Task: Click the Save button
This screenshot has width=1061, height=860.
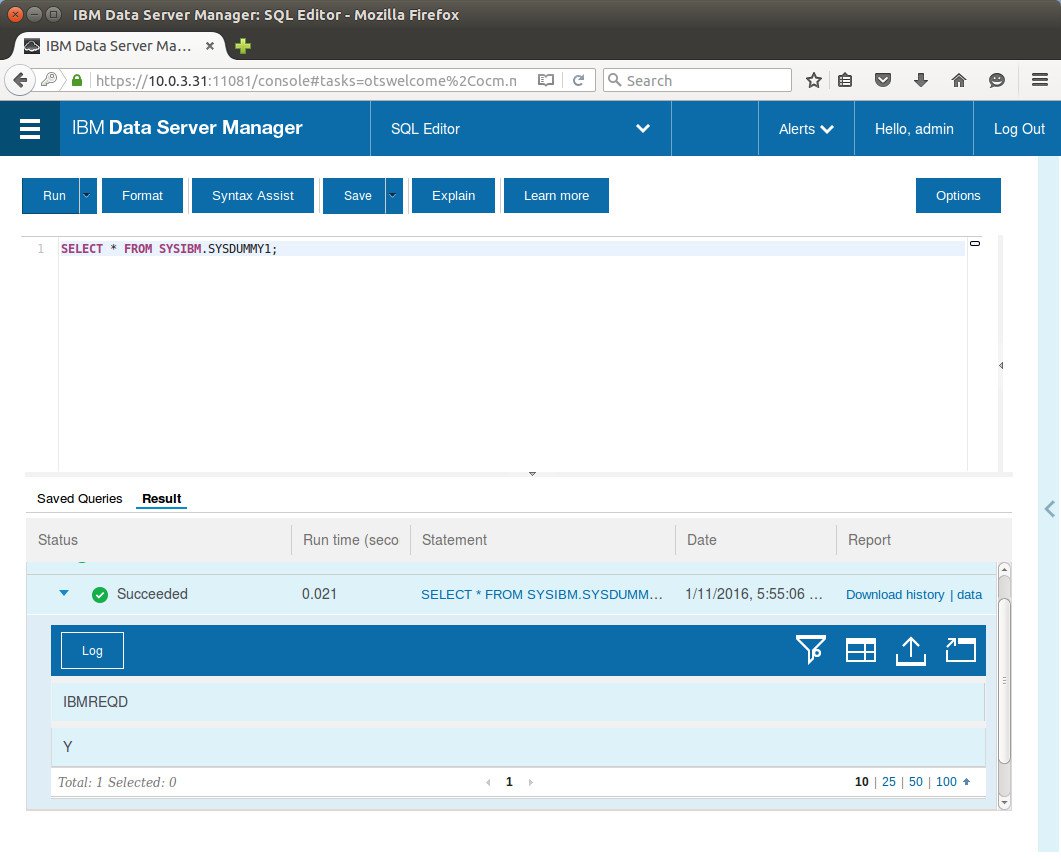Action: tap(355, 196)
